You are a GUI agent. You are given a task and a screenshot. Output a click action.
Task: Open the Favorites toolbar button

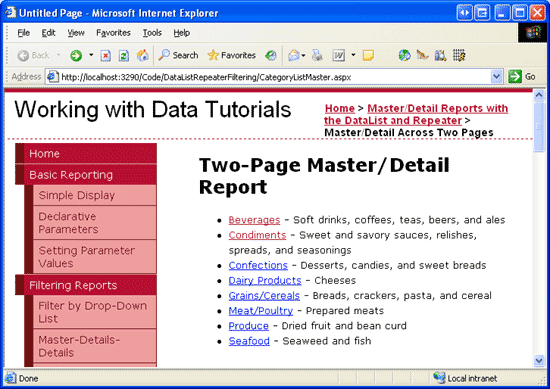232,55
